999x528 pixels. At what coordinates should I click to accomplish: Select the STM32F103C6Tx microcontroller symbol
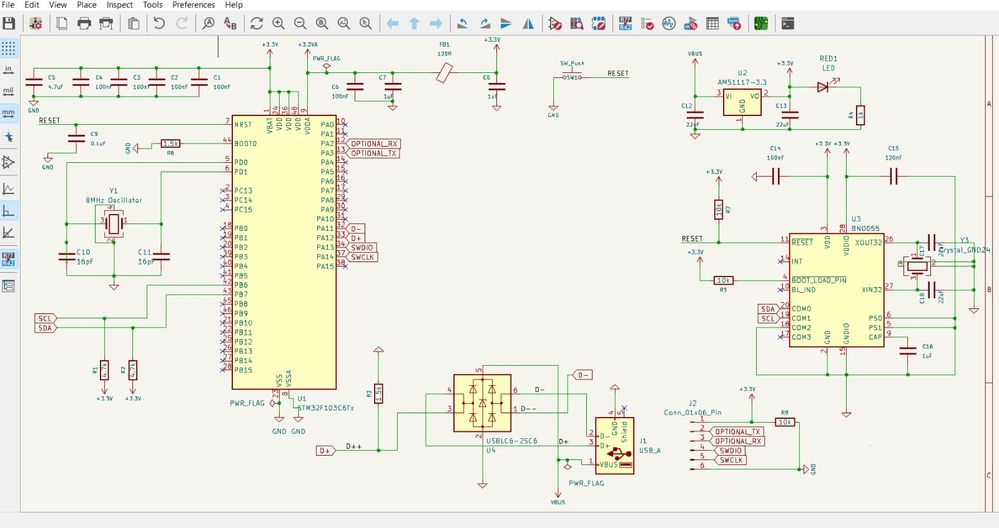click(285, 250)
